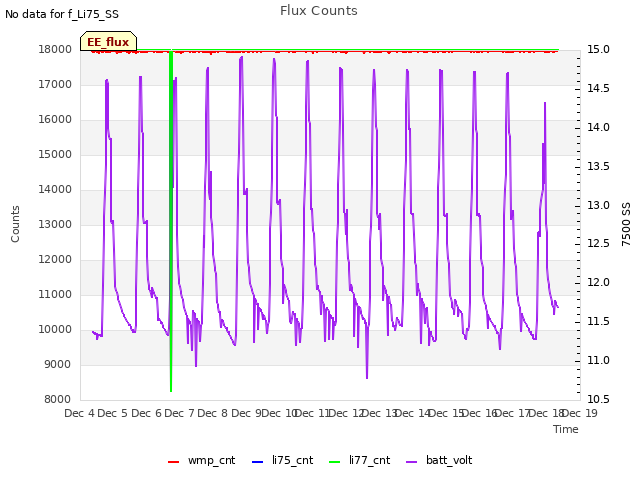This screenshot has height=480, width=640.
Task: Click the Dec 5 x-axis tick label
Action: [x=113, y=413]
